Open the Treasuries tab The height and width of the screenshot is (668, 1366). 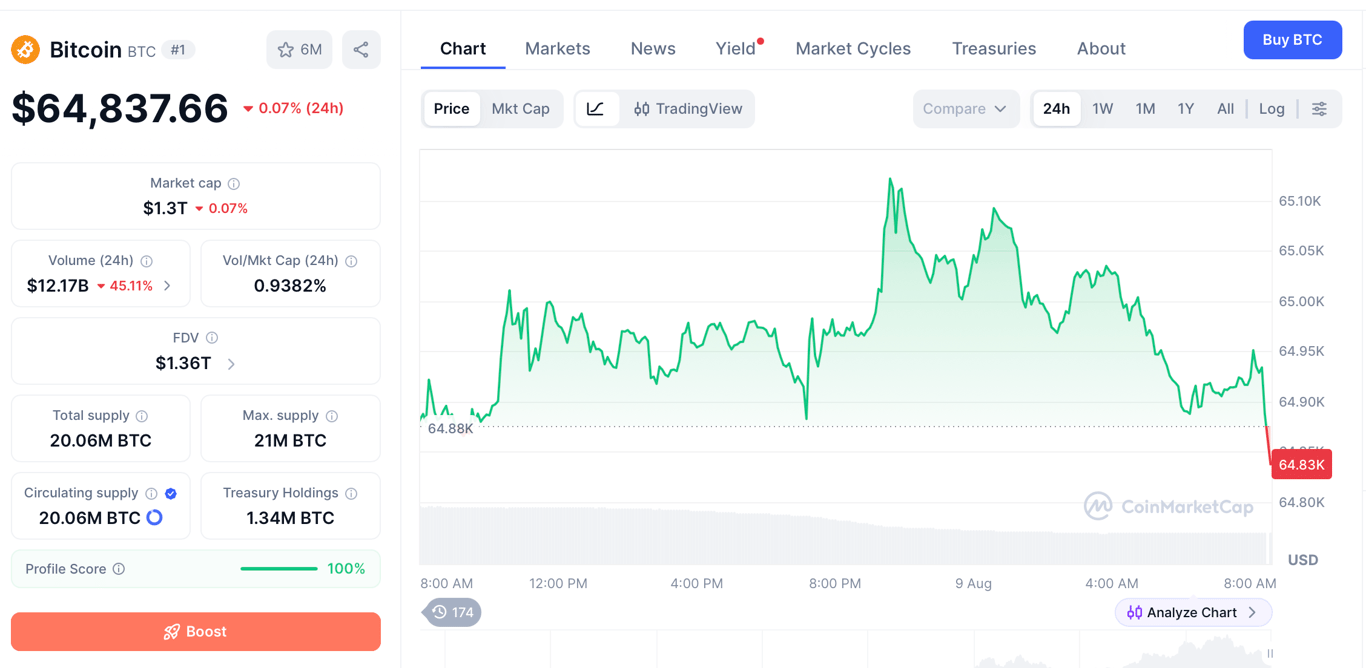coord(994,48)
